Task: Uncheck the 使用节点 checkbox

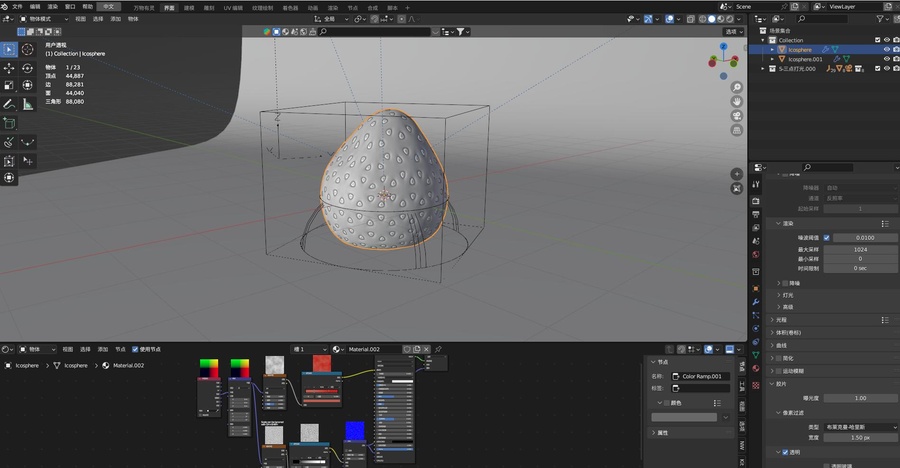Action: 135,349
